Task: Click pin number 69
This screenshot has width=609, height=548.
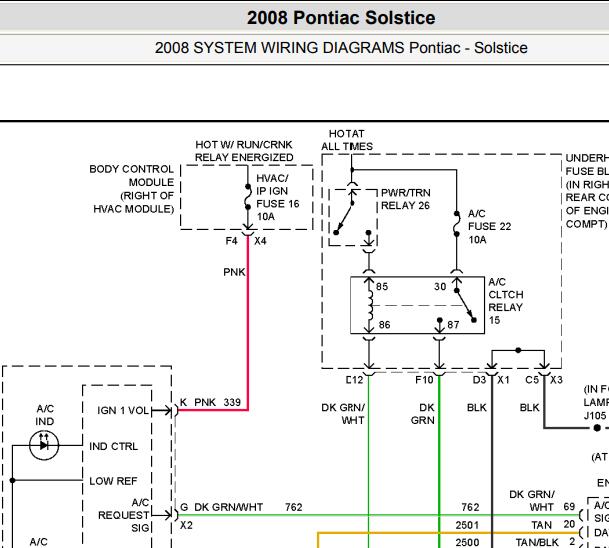Action: (569, 507)
